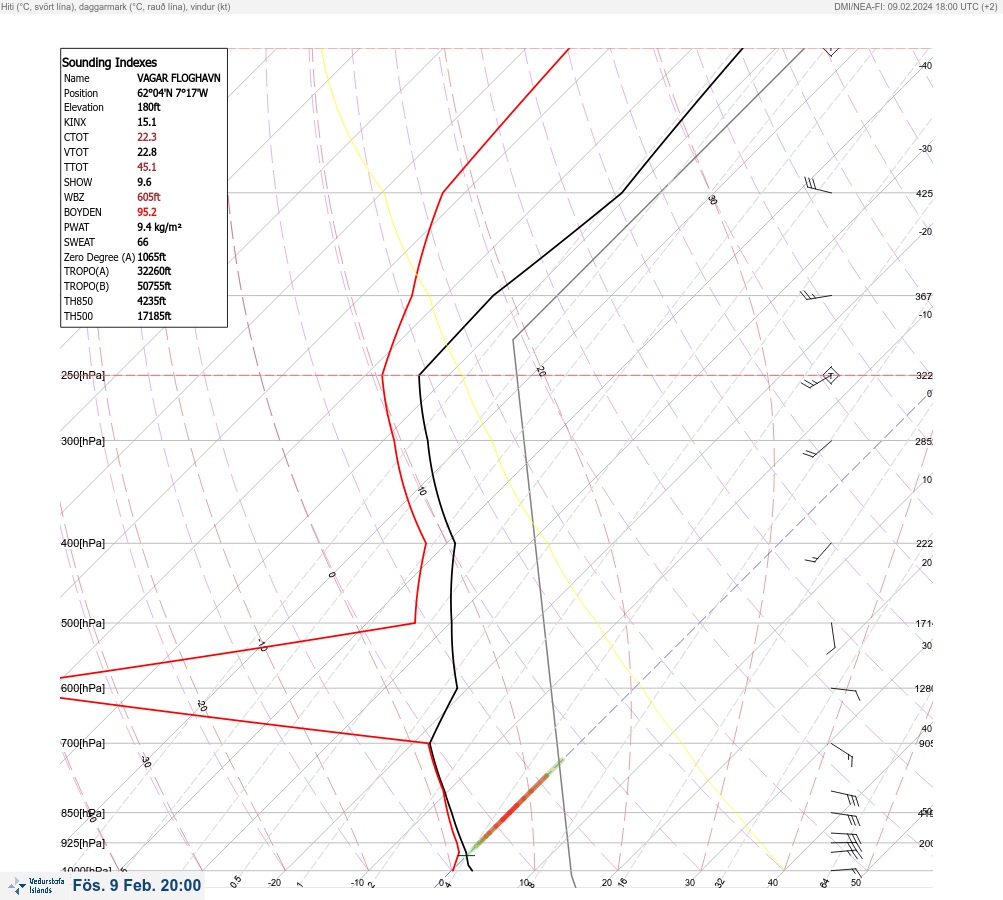Click the TH500 value 17185ft

[x=154, y=316]
